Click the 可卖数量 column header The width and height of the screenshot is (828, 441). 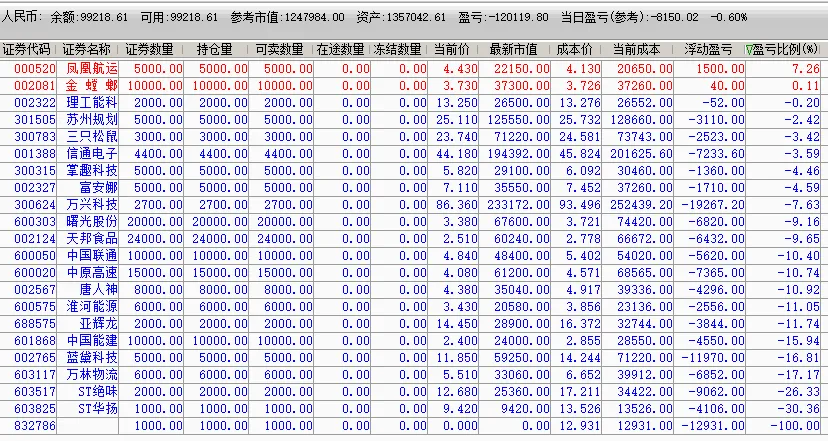tap(279, 50)
